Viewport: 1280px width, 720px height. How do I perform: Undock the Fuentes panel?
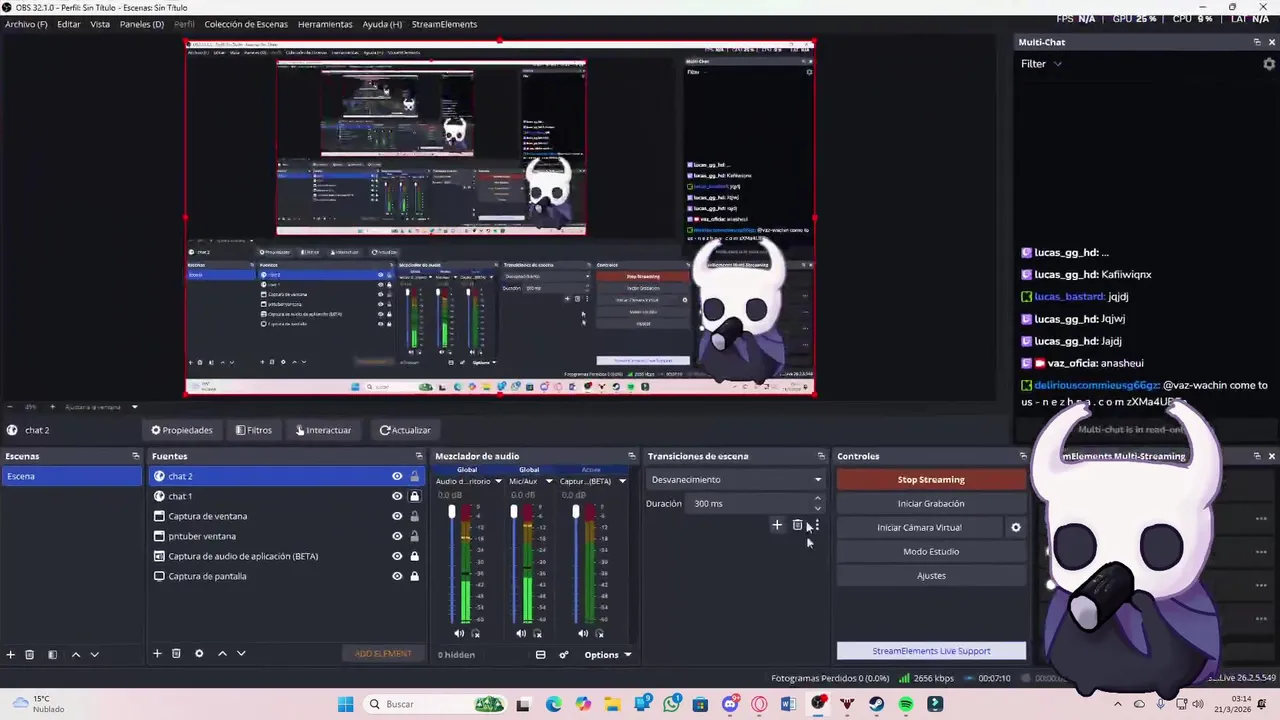pos(419,456)
